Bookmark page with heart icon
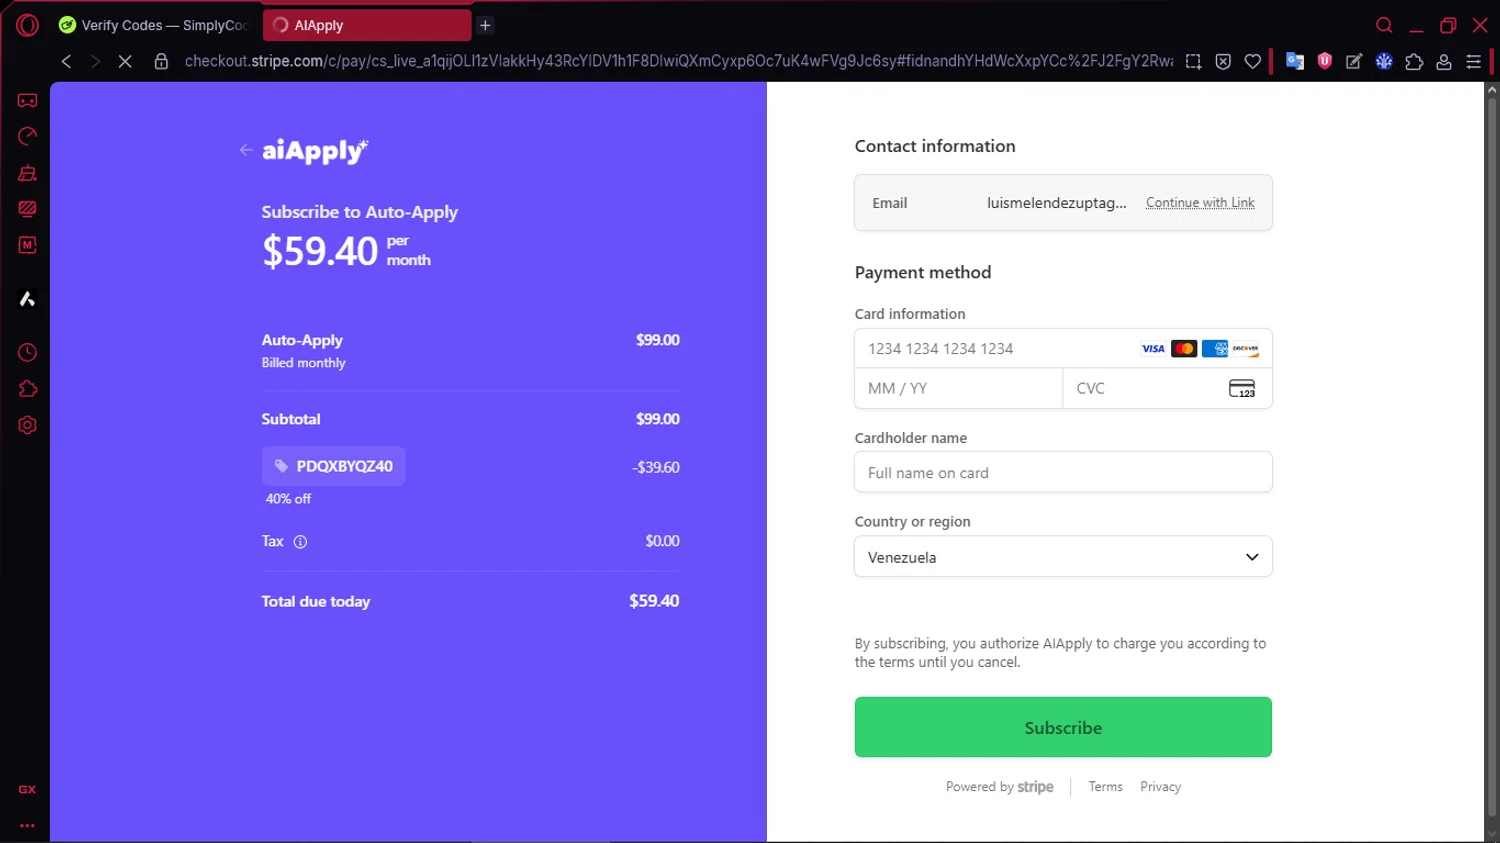1500x843 pixels. coord(1253,61)
